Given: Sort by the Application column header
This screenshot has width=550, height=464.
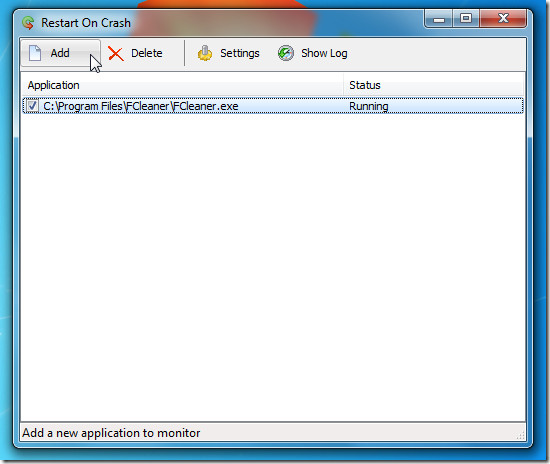Looking at the screenshot, I should point(182,85).
